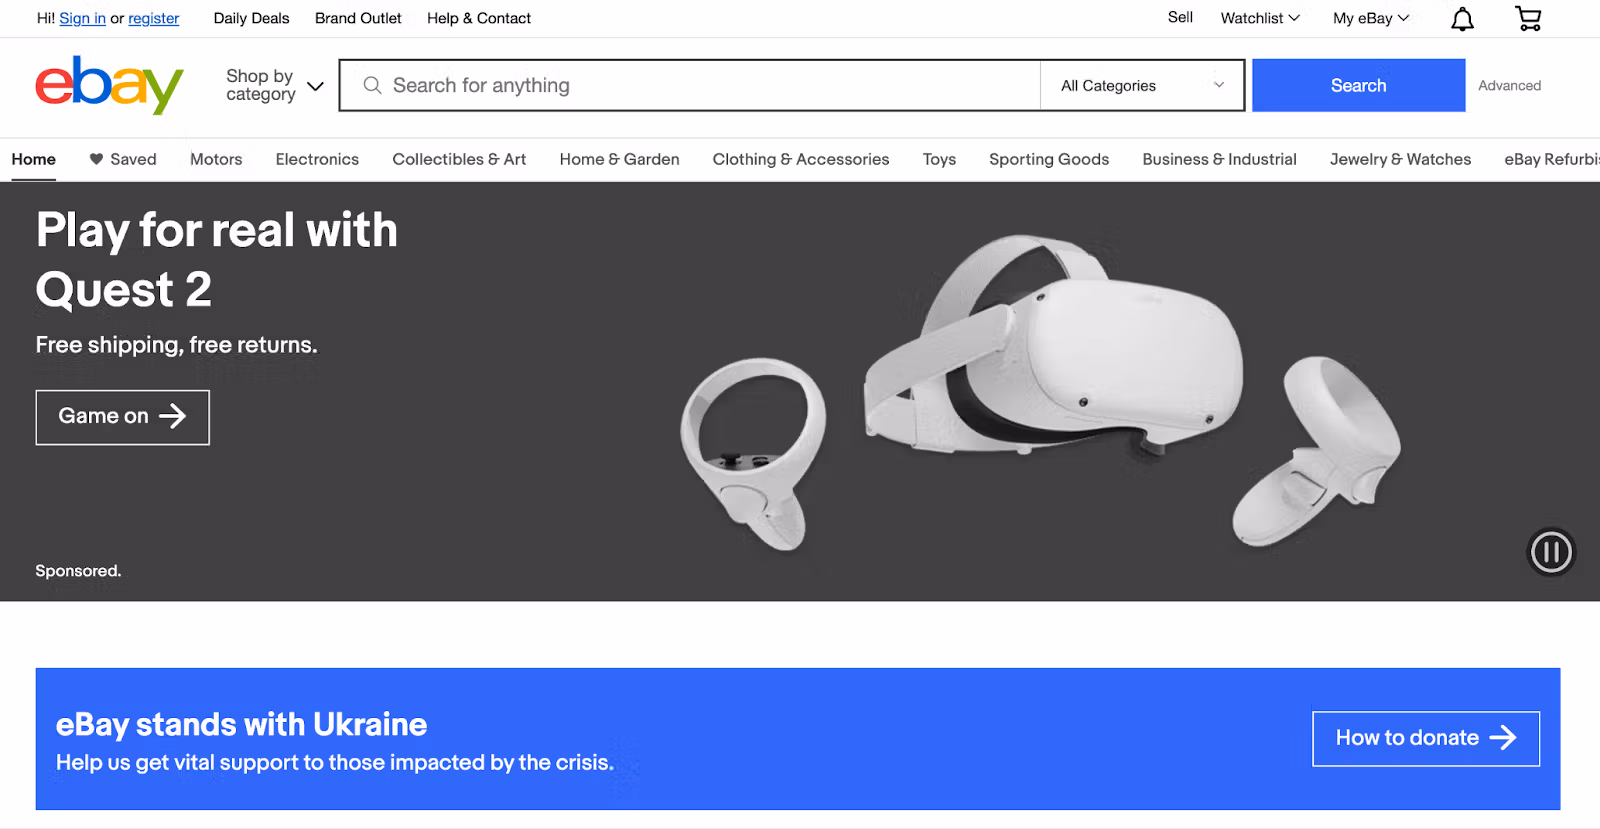Screen dimensions: 1600x829
Task: Open the All Categories dropdown
Action: 1142,85
